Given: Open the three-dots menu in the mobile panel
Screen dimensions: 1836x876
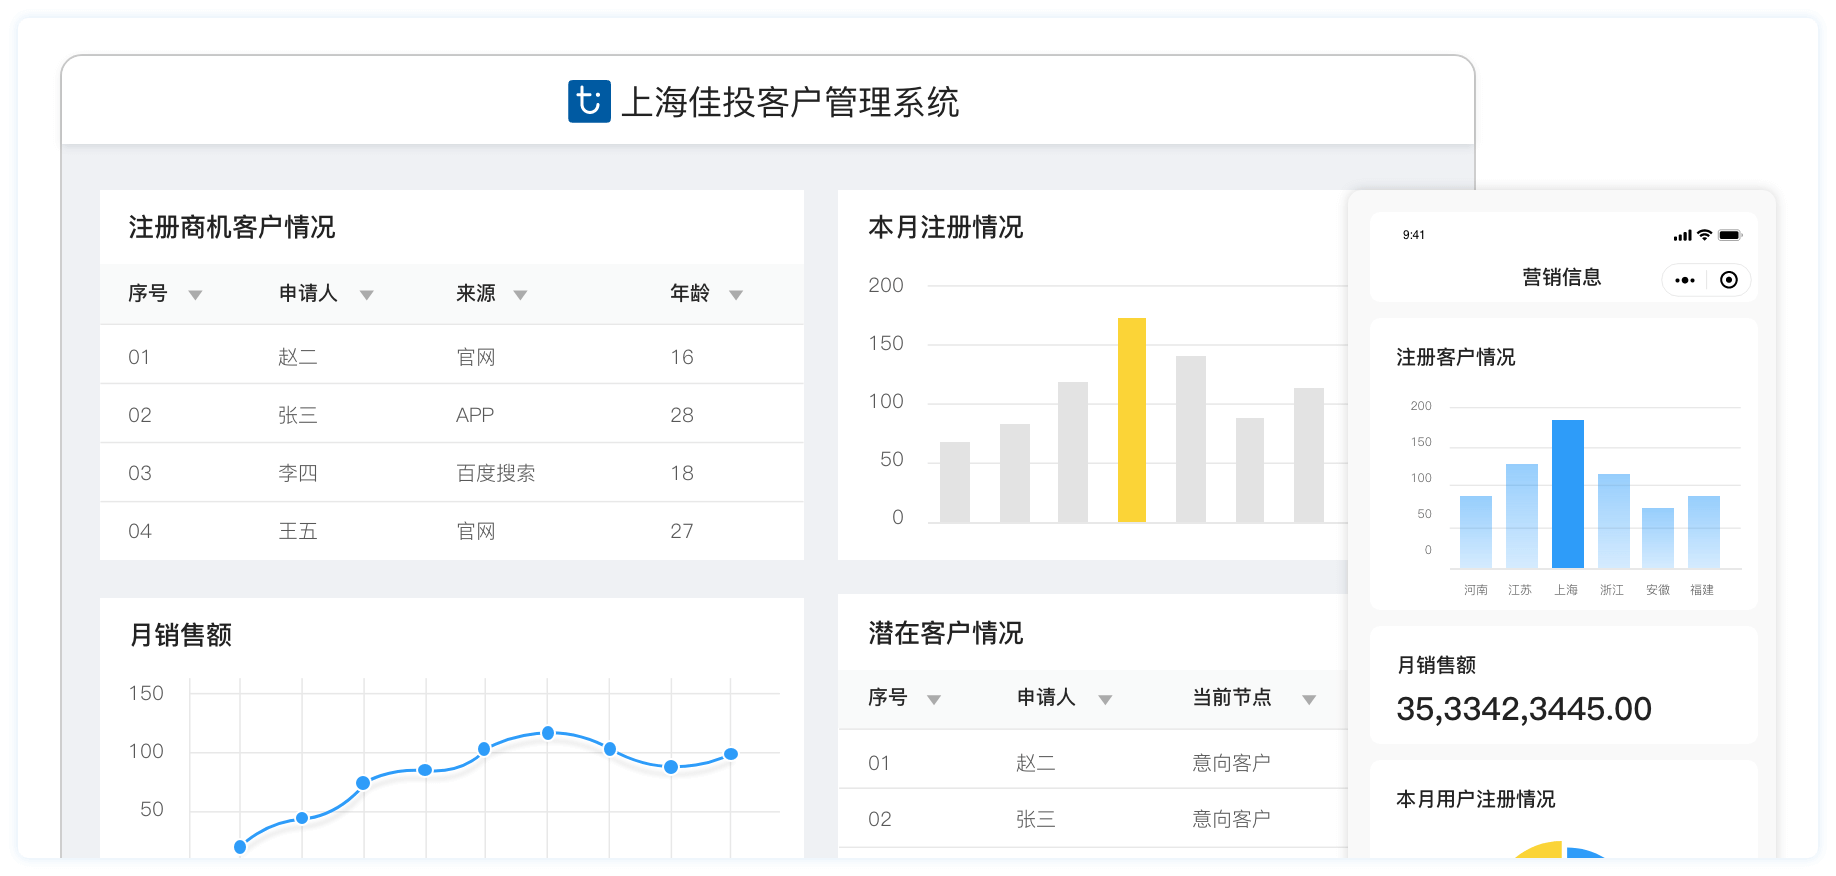Looking at the screenshot, I should pos(1684,280).
